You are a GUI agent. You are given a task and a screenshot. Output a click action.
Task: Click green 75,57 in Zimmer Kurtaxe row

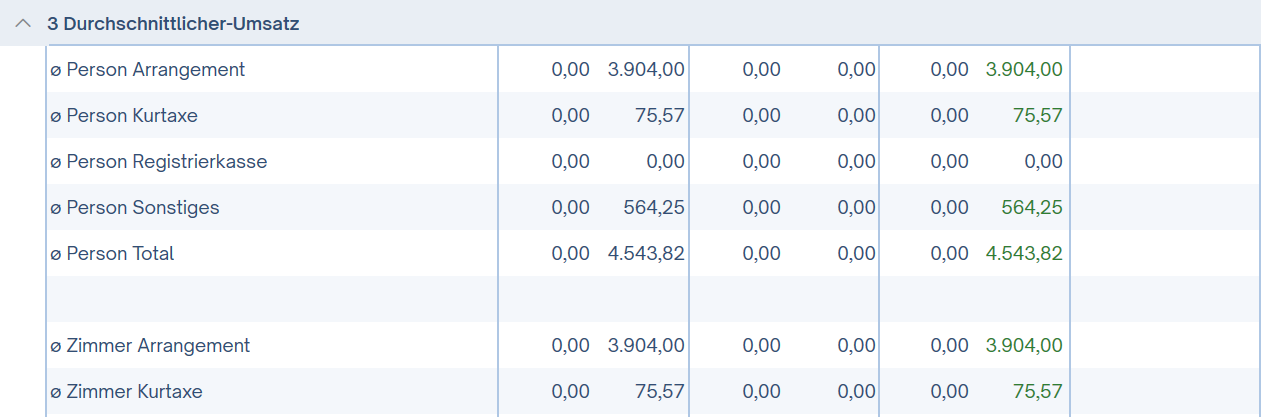point(1038,392)
